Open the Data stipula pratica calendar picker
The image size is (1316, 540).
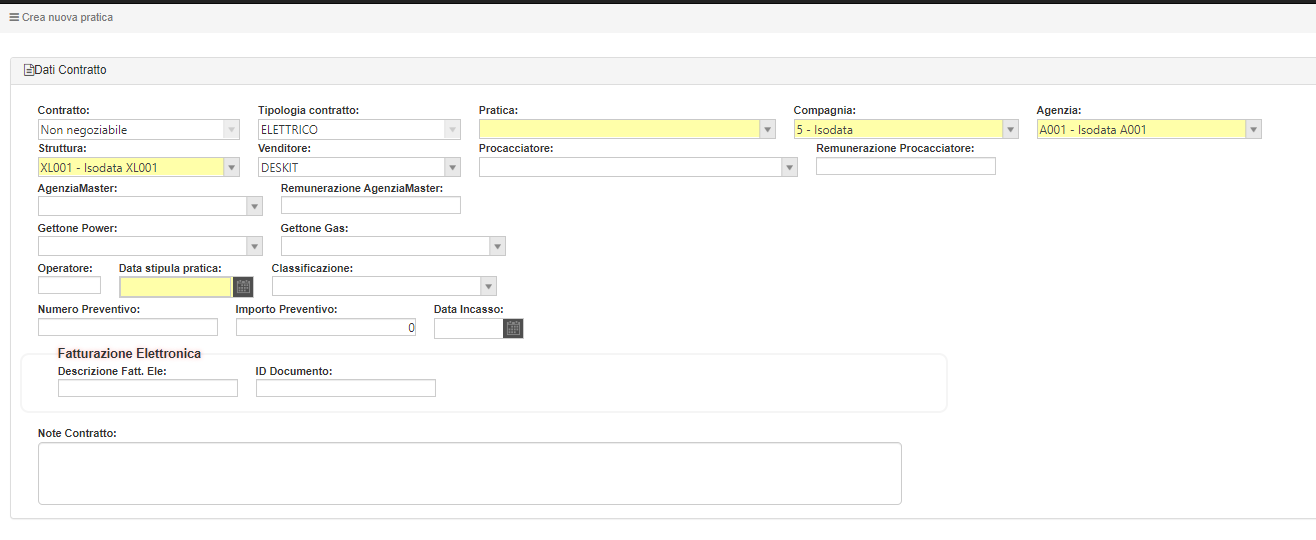pyautogui.click(x=243, y=286)
